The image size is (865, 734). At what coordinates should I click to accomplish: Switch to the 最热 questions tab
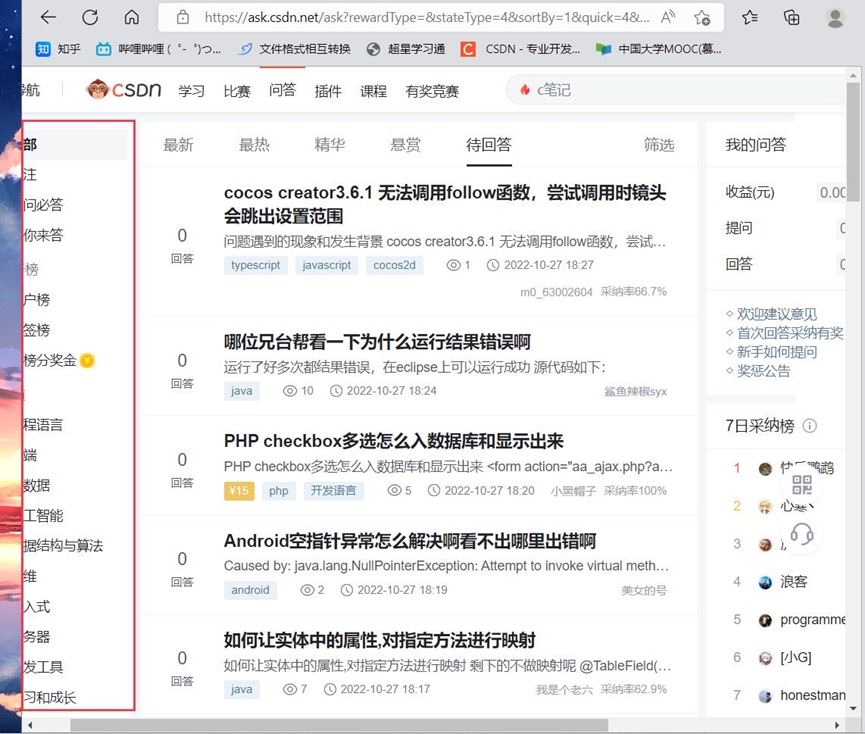click(254, 145)
